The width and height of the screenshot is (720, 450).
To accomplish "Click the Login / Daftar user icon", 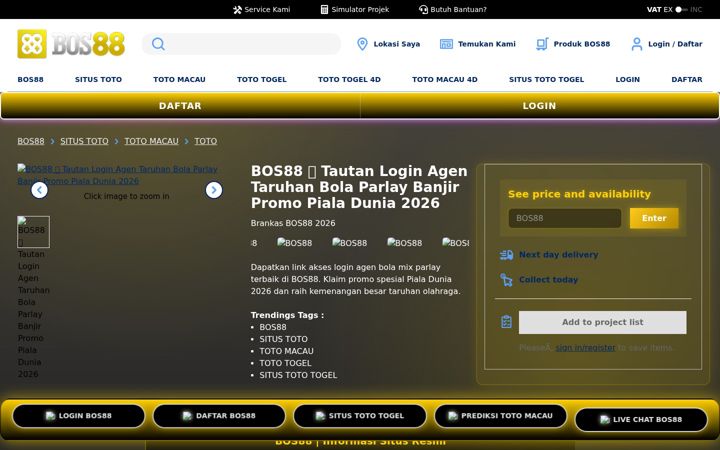I will 637,44.
